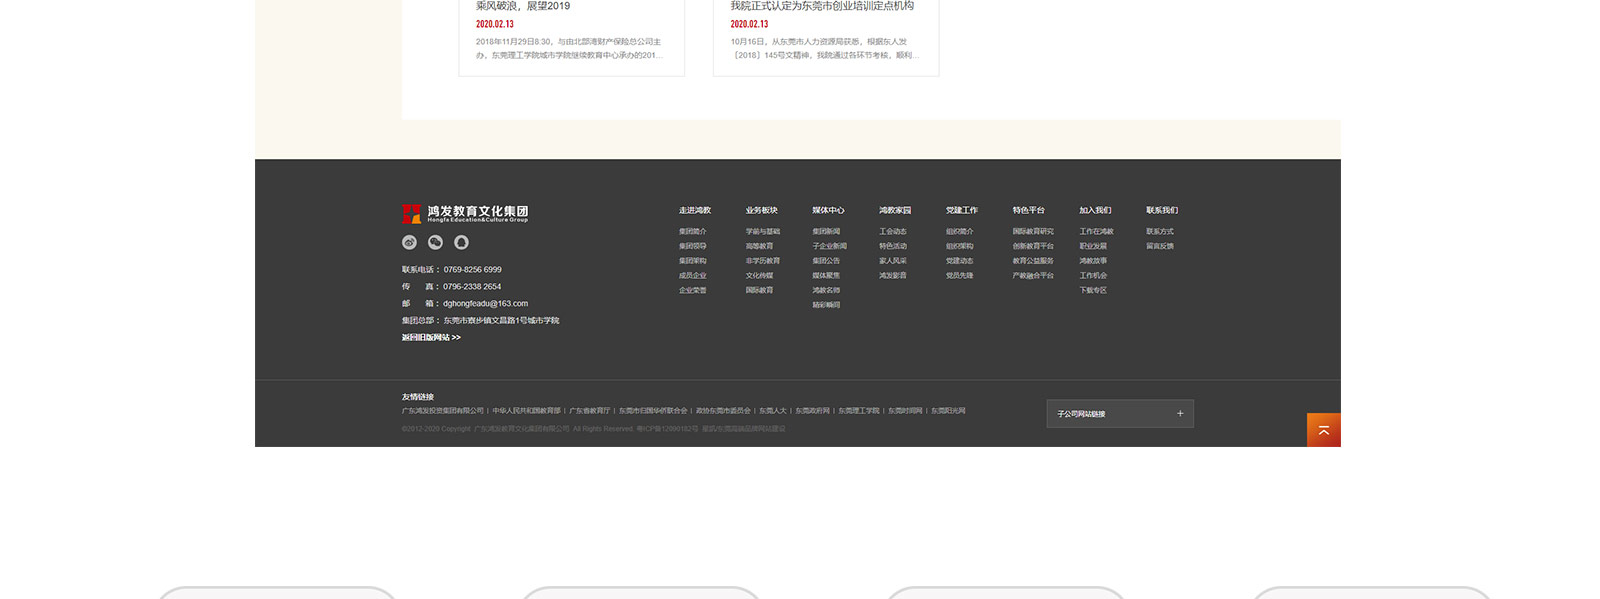Open the 媒体聚焦 link
This screenshot has width=1600, height=599.
(x=826, y=276)
